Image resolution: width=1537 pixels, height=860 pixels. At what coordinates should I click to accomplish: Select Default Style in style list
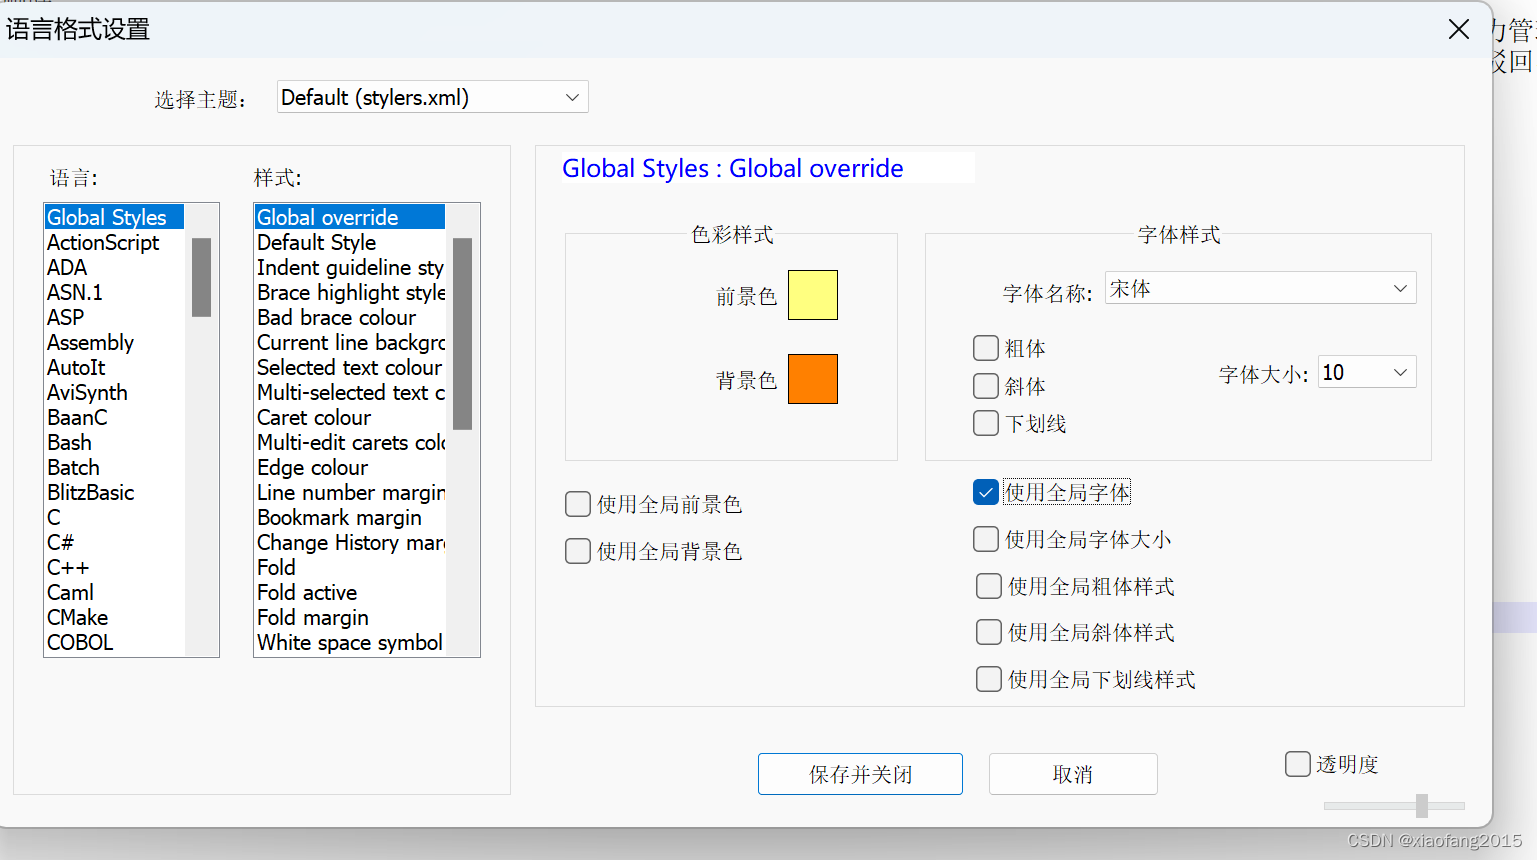350,242
